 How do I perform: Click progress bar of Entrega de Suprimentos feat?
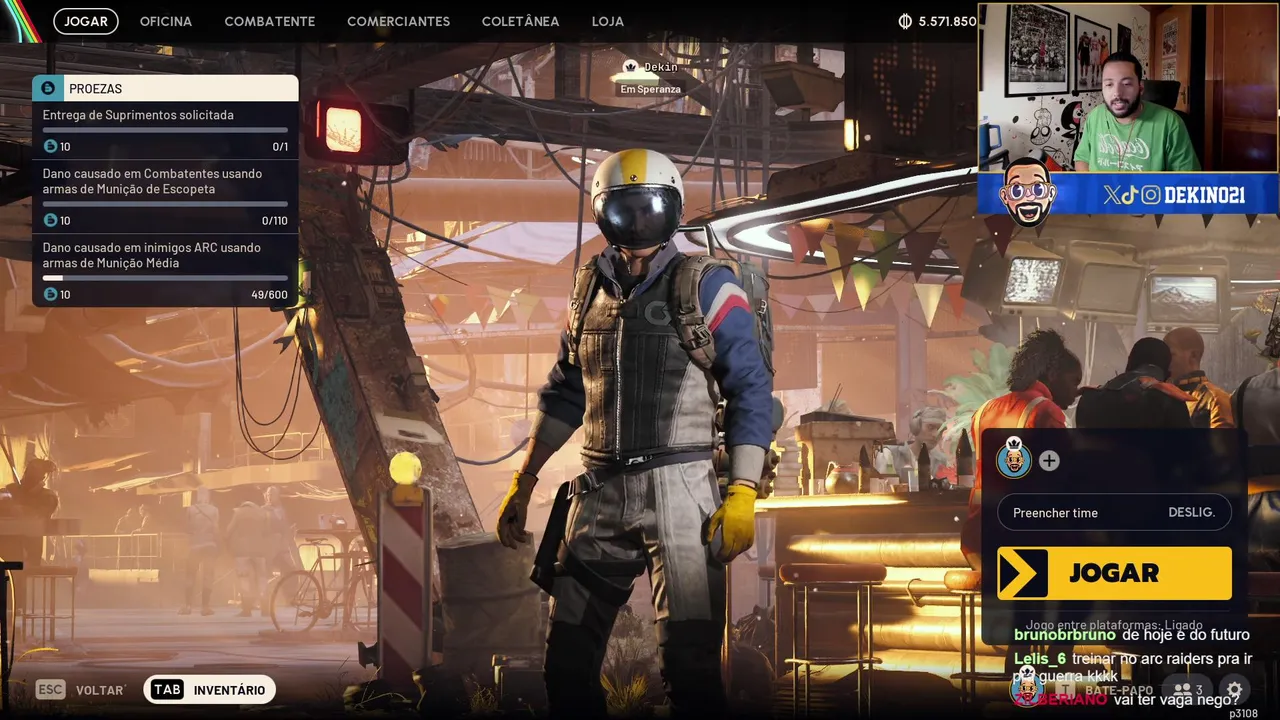(165, 130)
